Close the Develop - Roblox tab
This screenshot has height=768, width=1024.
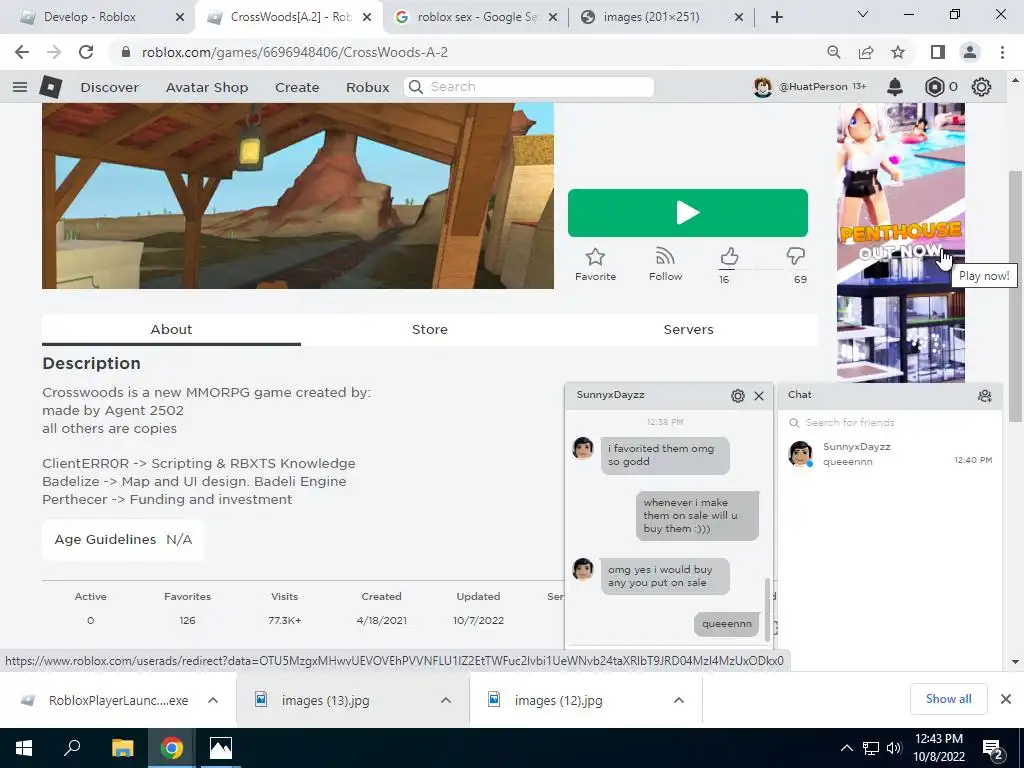click(x=180, y=17)
